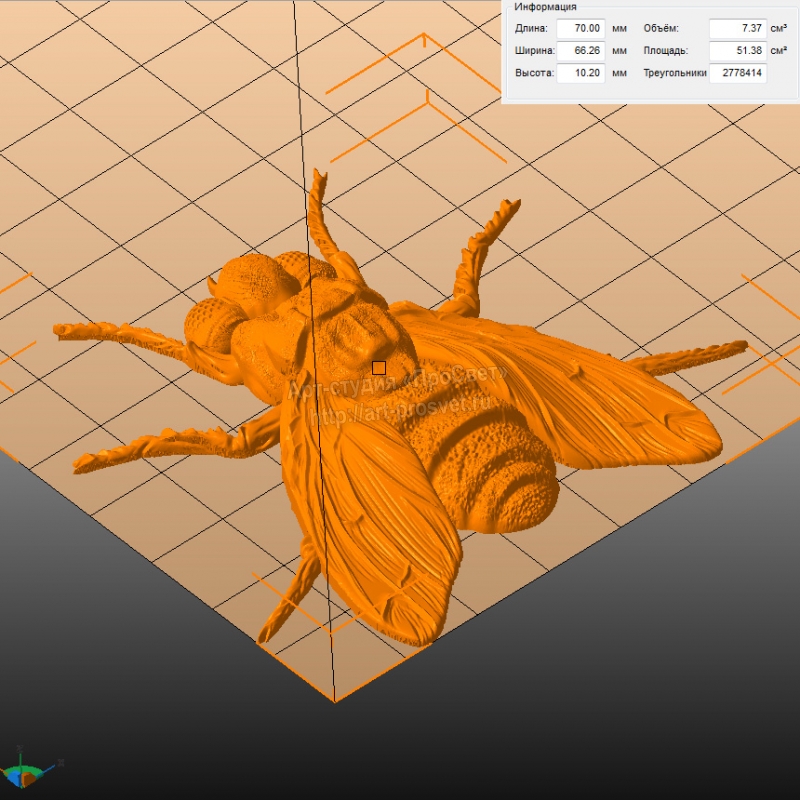Click the Z axis label on the gizmo
The height and width of the screenshot is (800, 800).
(x=19, y=749)
